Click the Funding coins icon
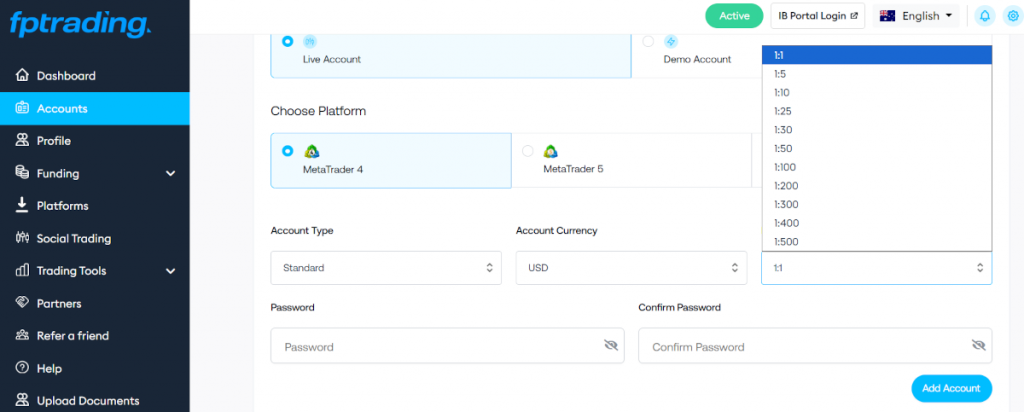The width and height of the screenshot is (1024, 412). (x=22, y=173)
